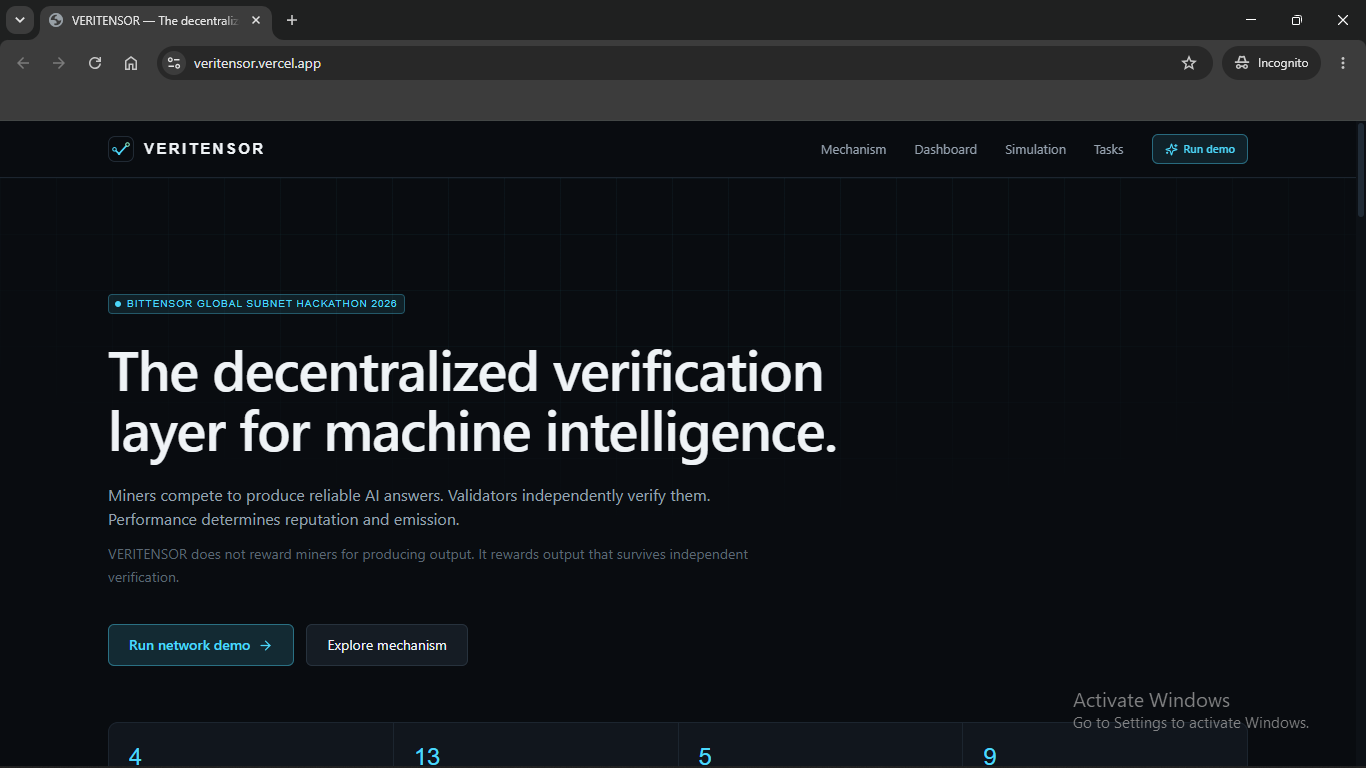Open the Incognito profile indicator

point(1272,63)
